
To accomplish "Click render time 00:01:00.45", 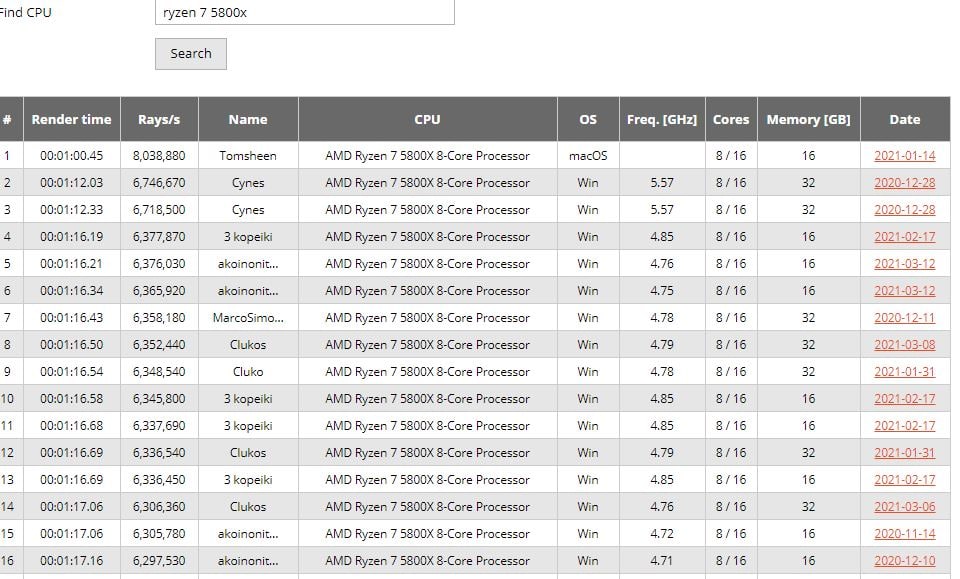I will pos(72,155).
